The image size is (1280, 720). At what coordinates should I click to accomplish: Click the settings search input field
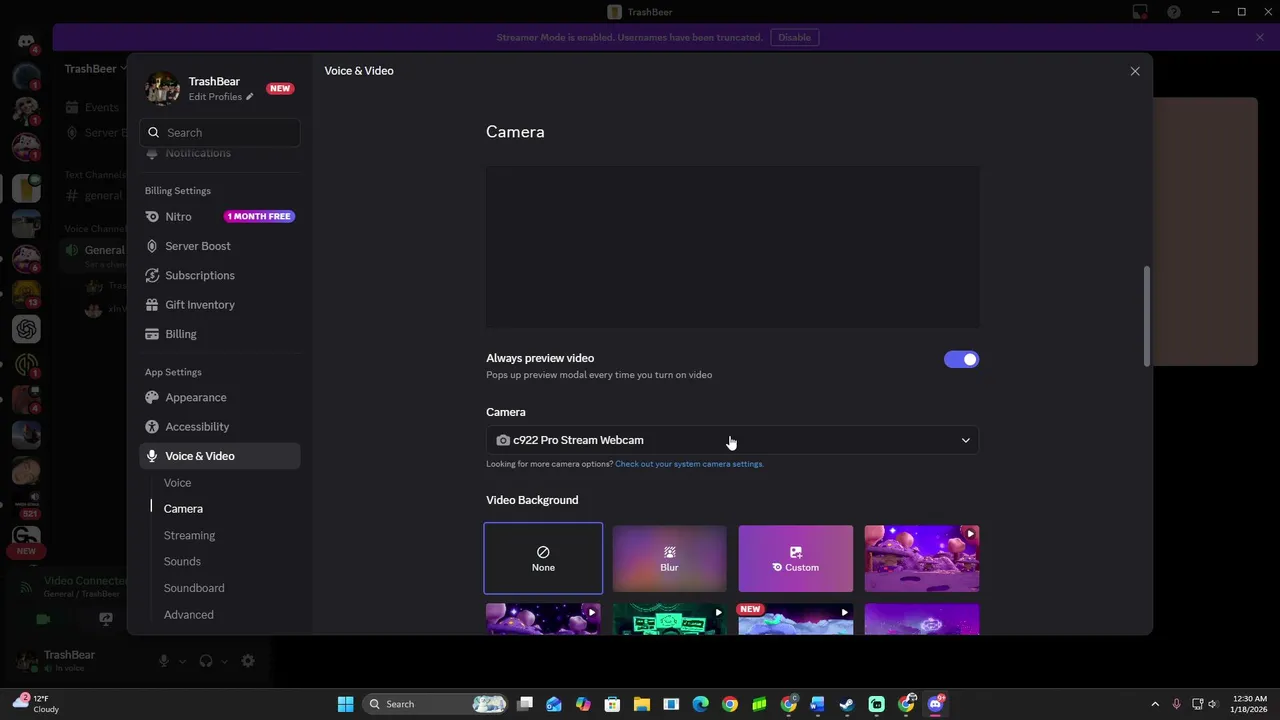pyautogui.click(x=220, y=132)
